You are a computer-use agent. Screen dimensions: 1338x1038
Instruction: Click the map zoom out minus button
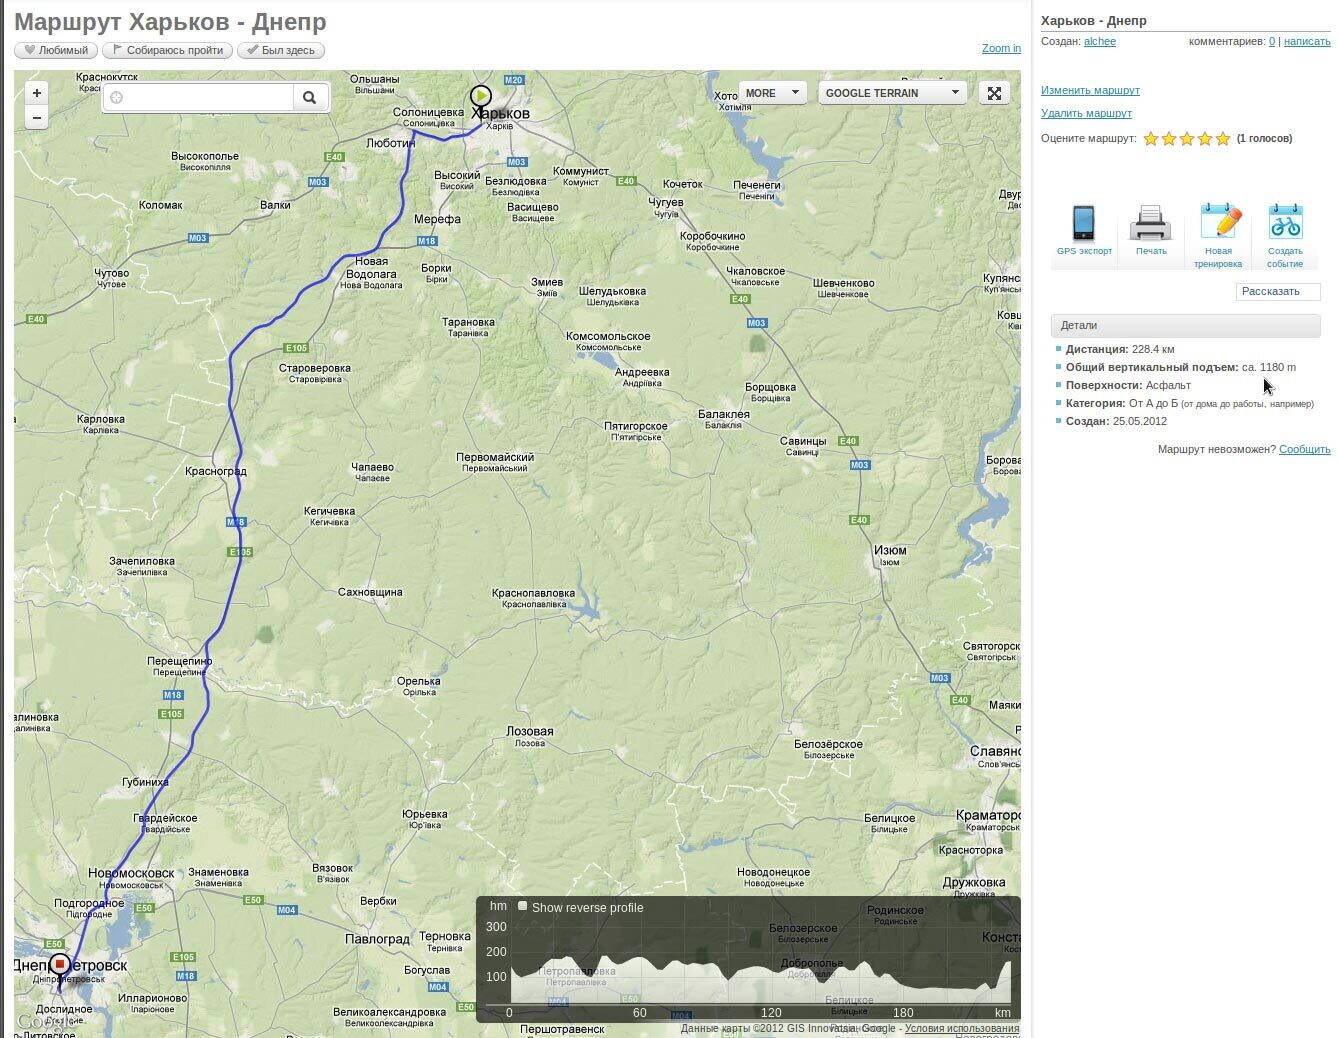click(x=37, y=117)
